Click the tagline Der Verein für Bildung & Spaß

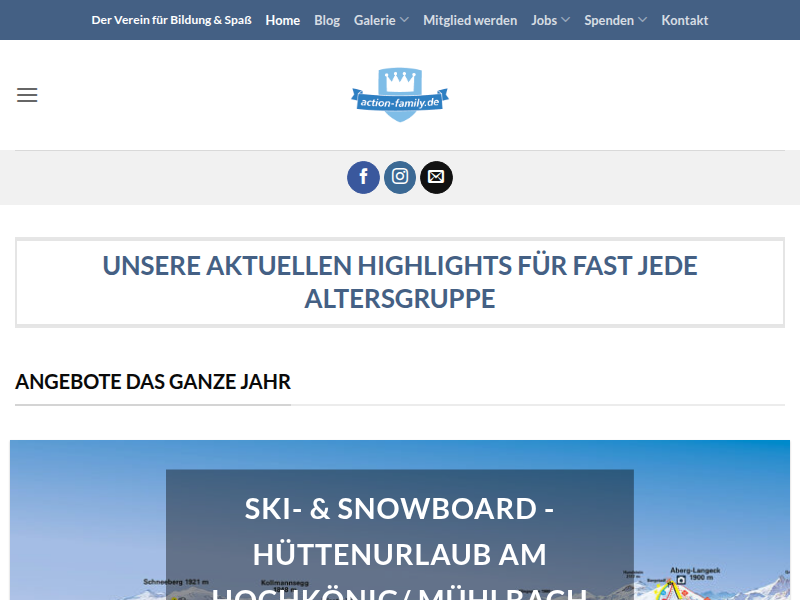click(171, 20)
